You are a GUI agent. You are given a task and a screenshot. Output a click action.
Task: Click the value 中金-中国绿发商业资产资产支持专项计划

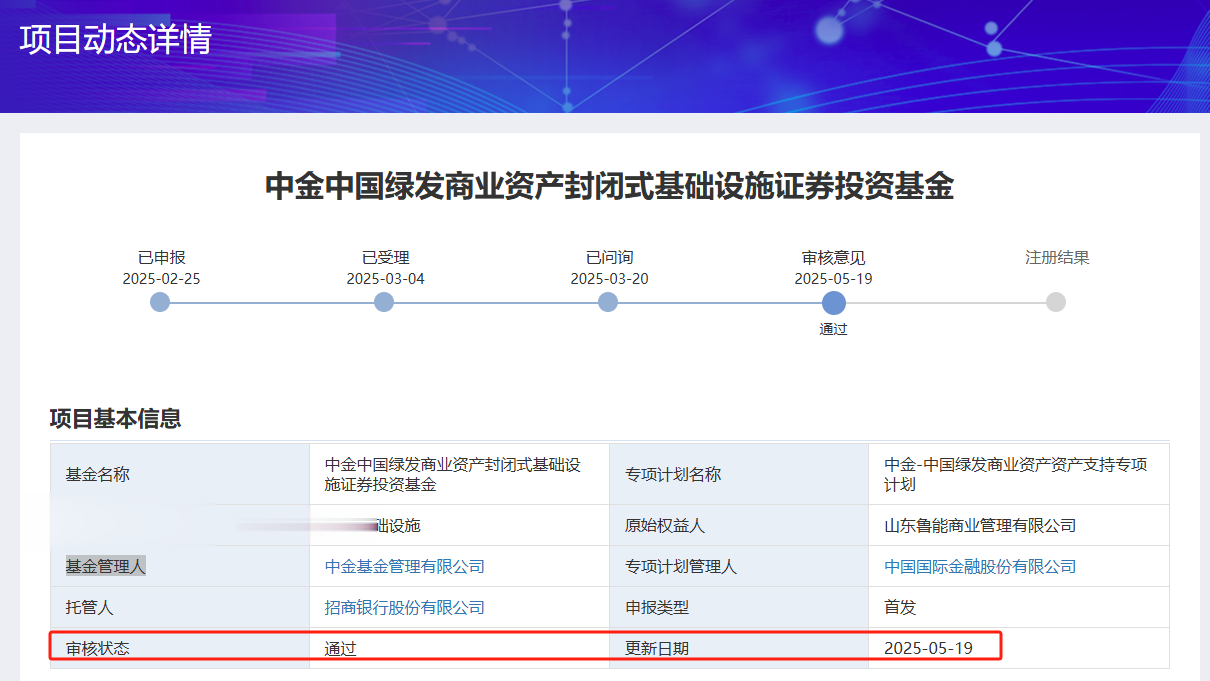tap(1016, 475)
